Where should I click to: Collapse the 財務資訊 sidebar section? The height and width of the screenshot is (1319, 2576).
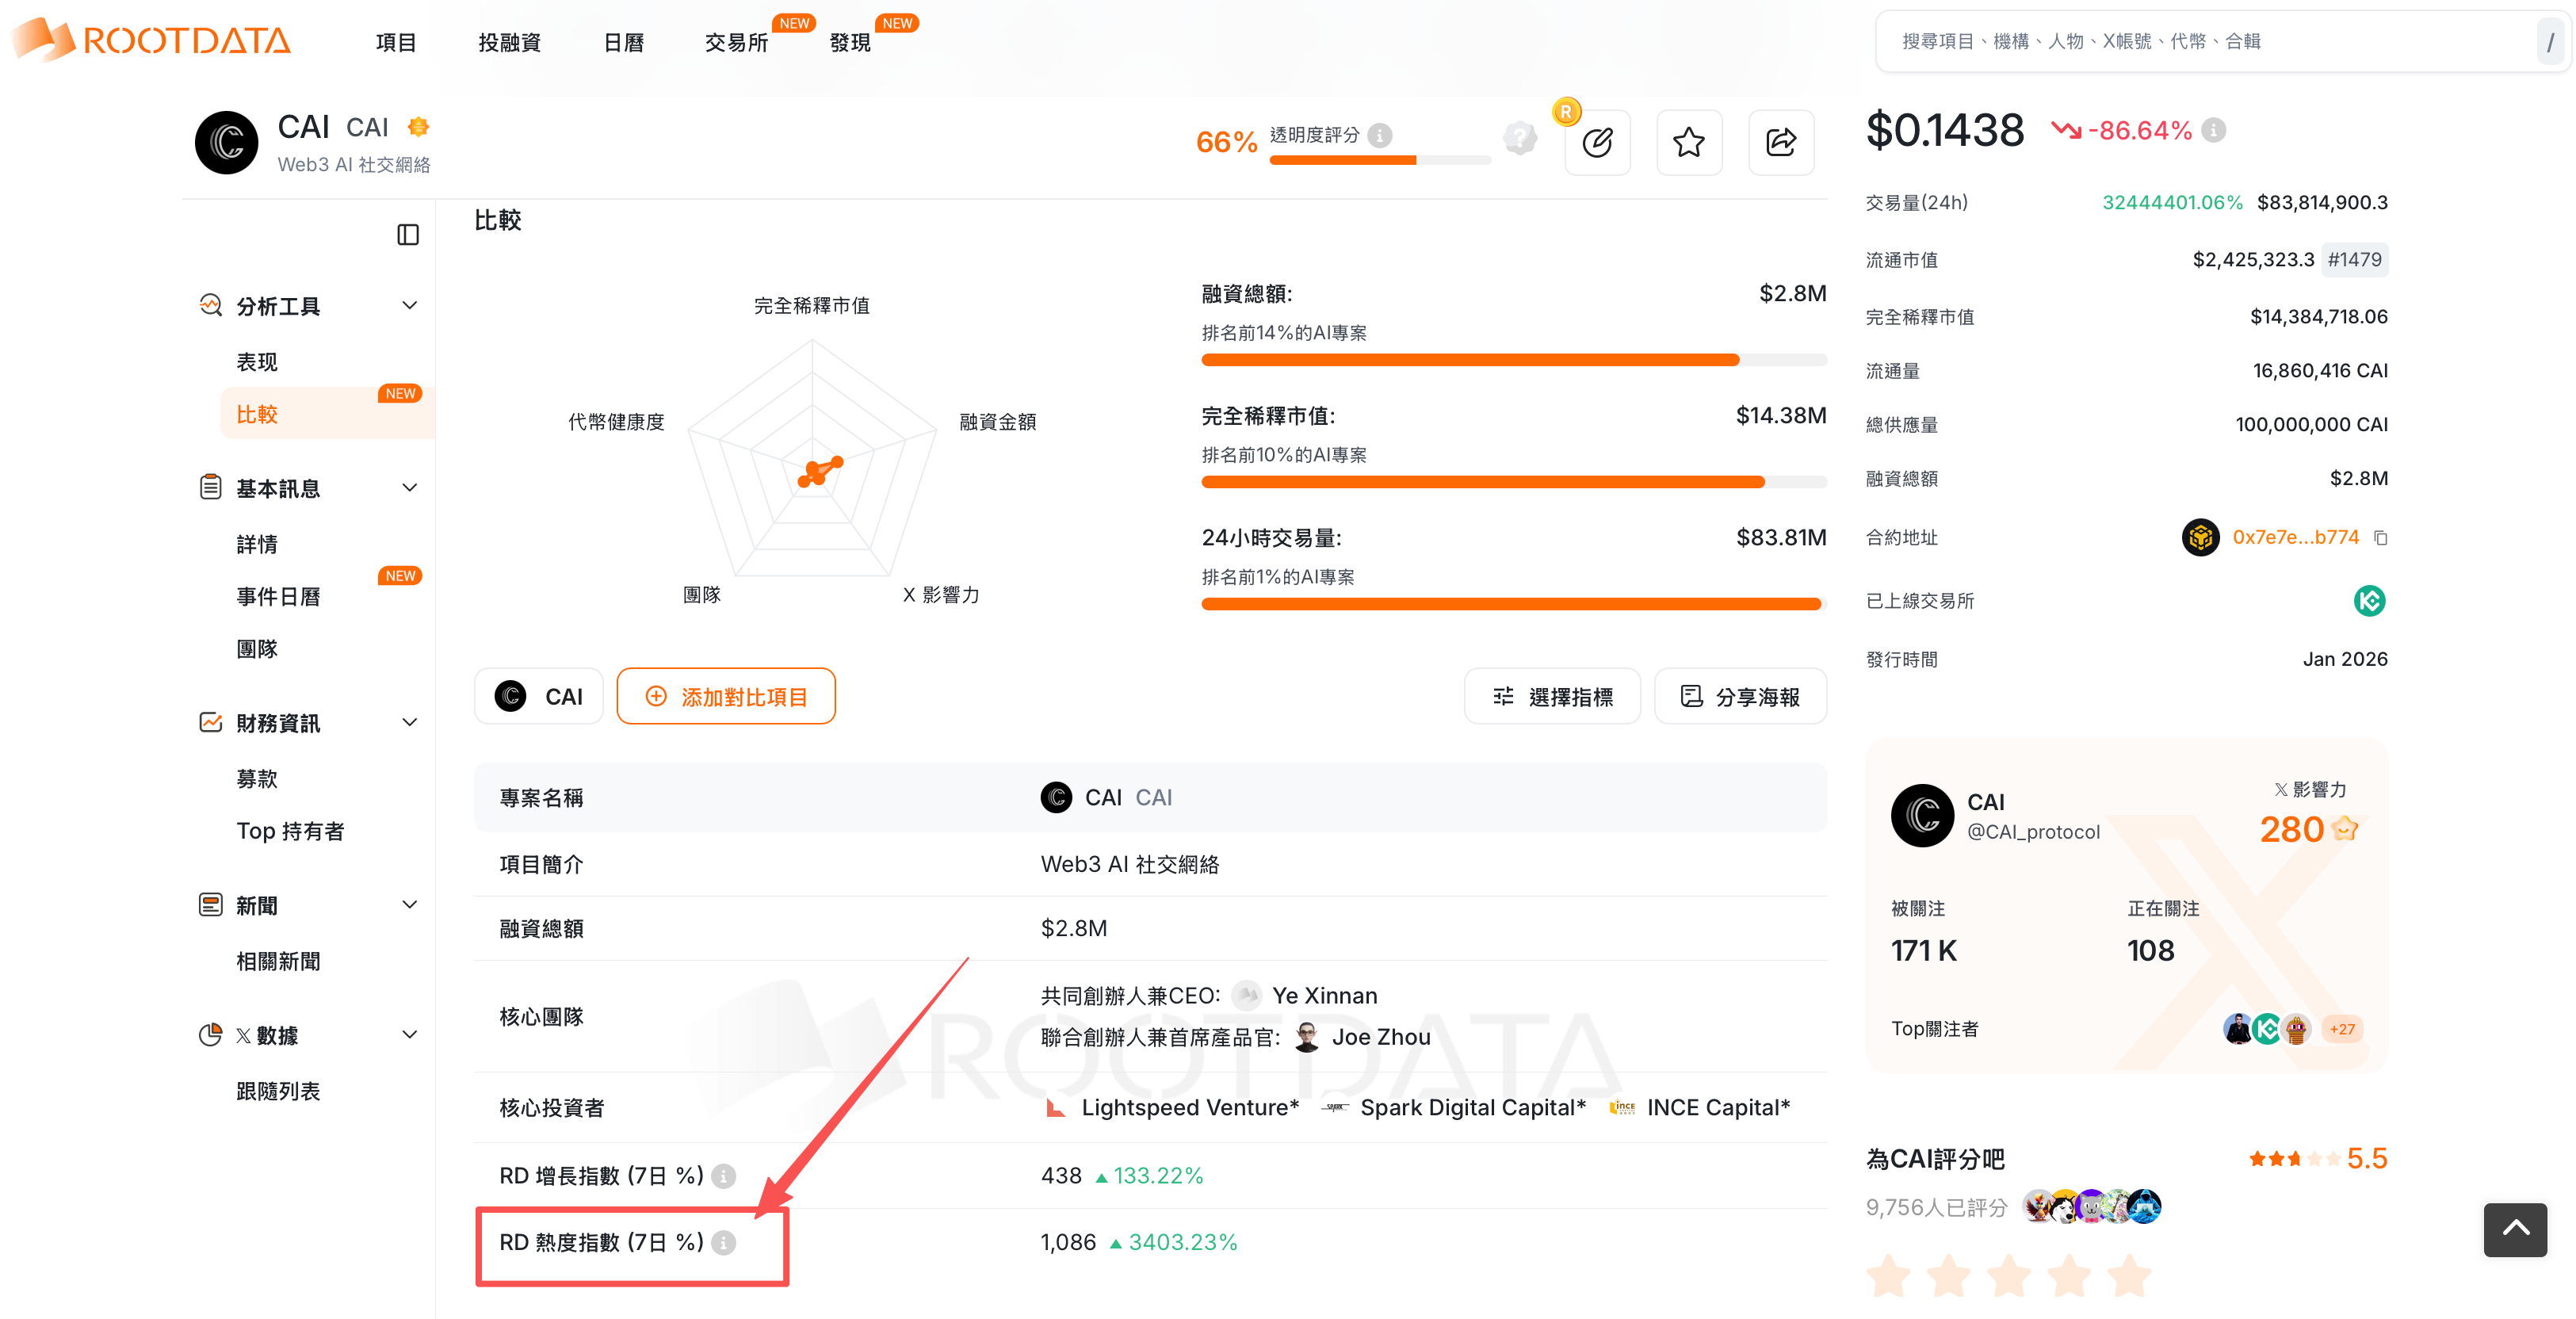(x=409, y=722)
